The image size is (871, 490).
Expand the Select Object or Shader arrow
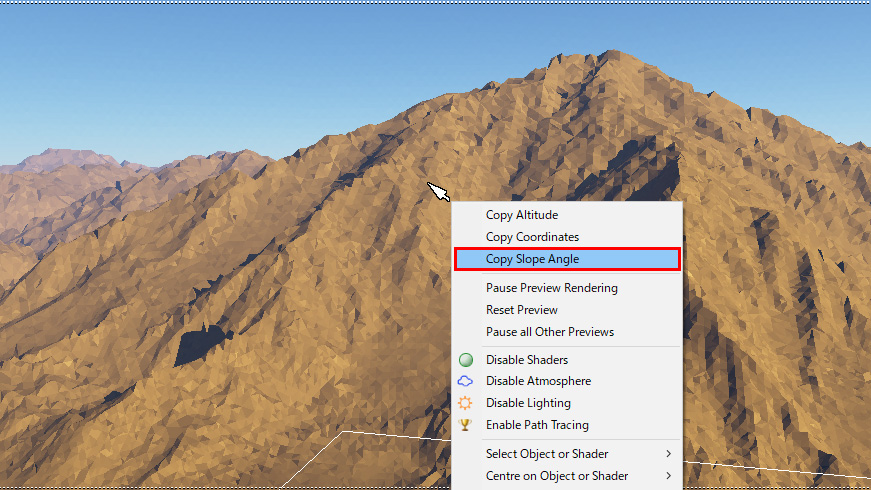click(668, 454)
